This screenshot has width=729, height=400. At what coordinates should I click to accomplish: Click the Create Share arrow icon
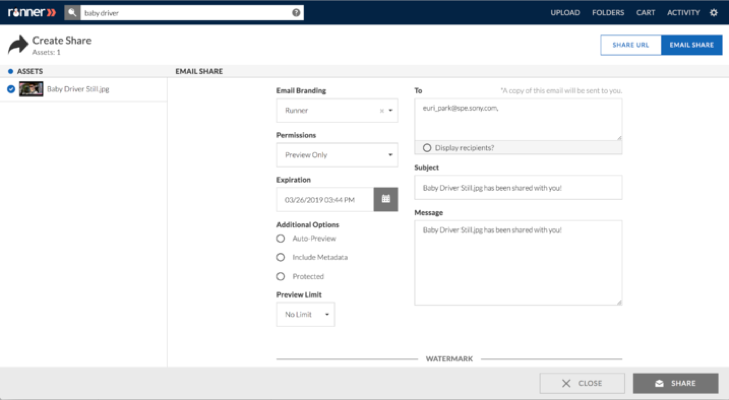pos(18,45)
